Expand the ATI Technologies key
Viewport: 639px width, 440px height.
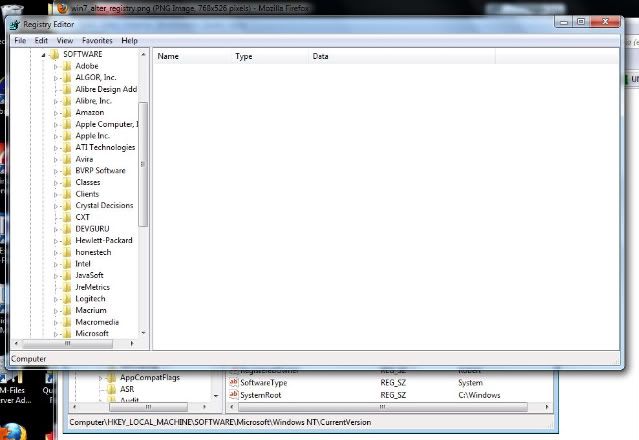point(56,148)
